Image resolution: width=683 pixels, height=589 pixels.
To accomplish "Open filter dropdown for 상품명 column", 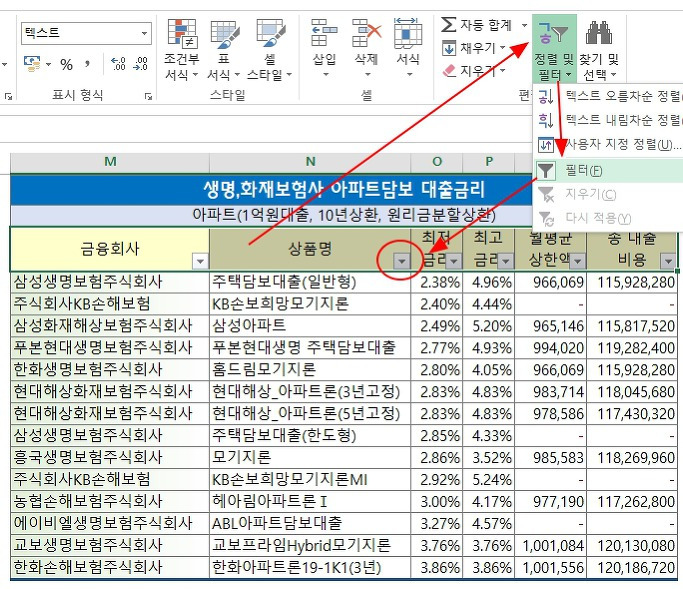I will point(401,261).
